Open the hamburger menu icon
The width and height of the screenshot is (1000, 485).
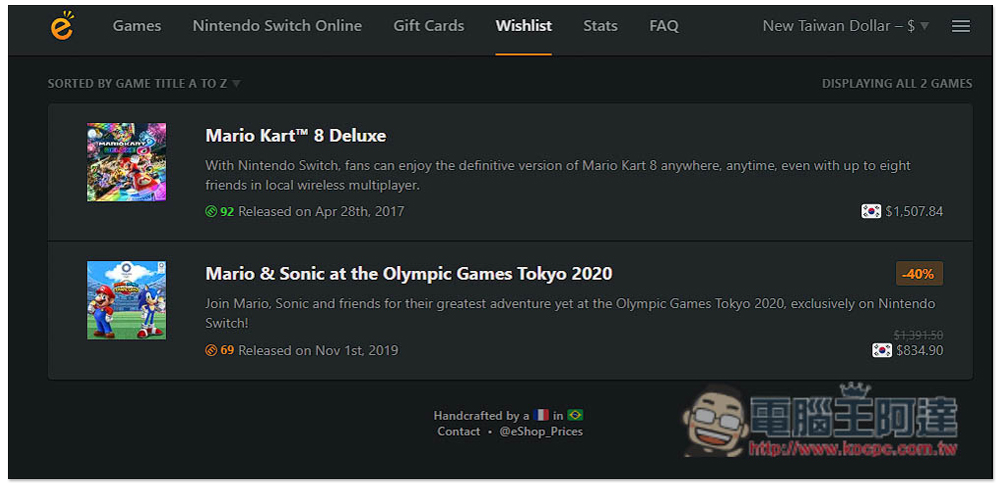960,26
